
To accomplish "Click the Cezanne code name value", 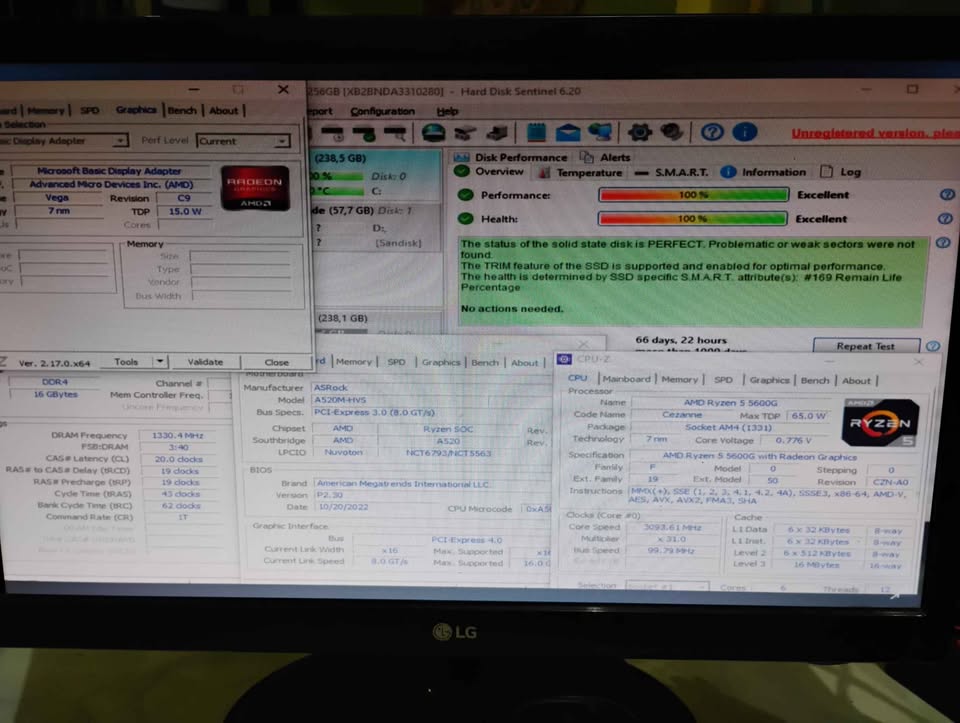I will 681,414.
